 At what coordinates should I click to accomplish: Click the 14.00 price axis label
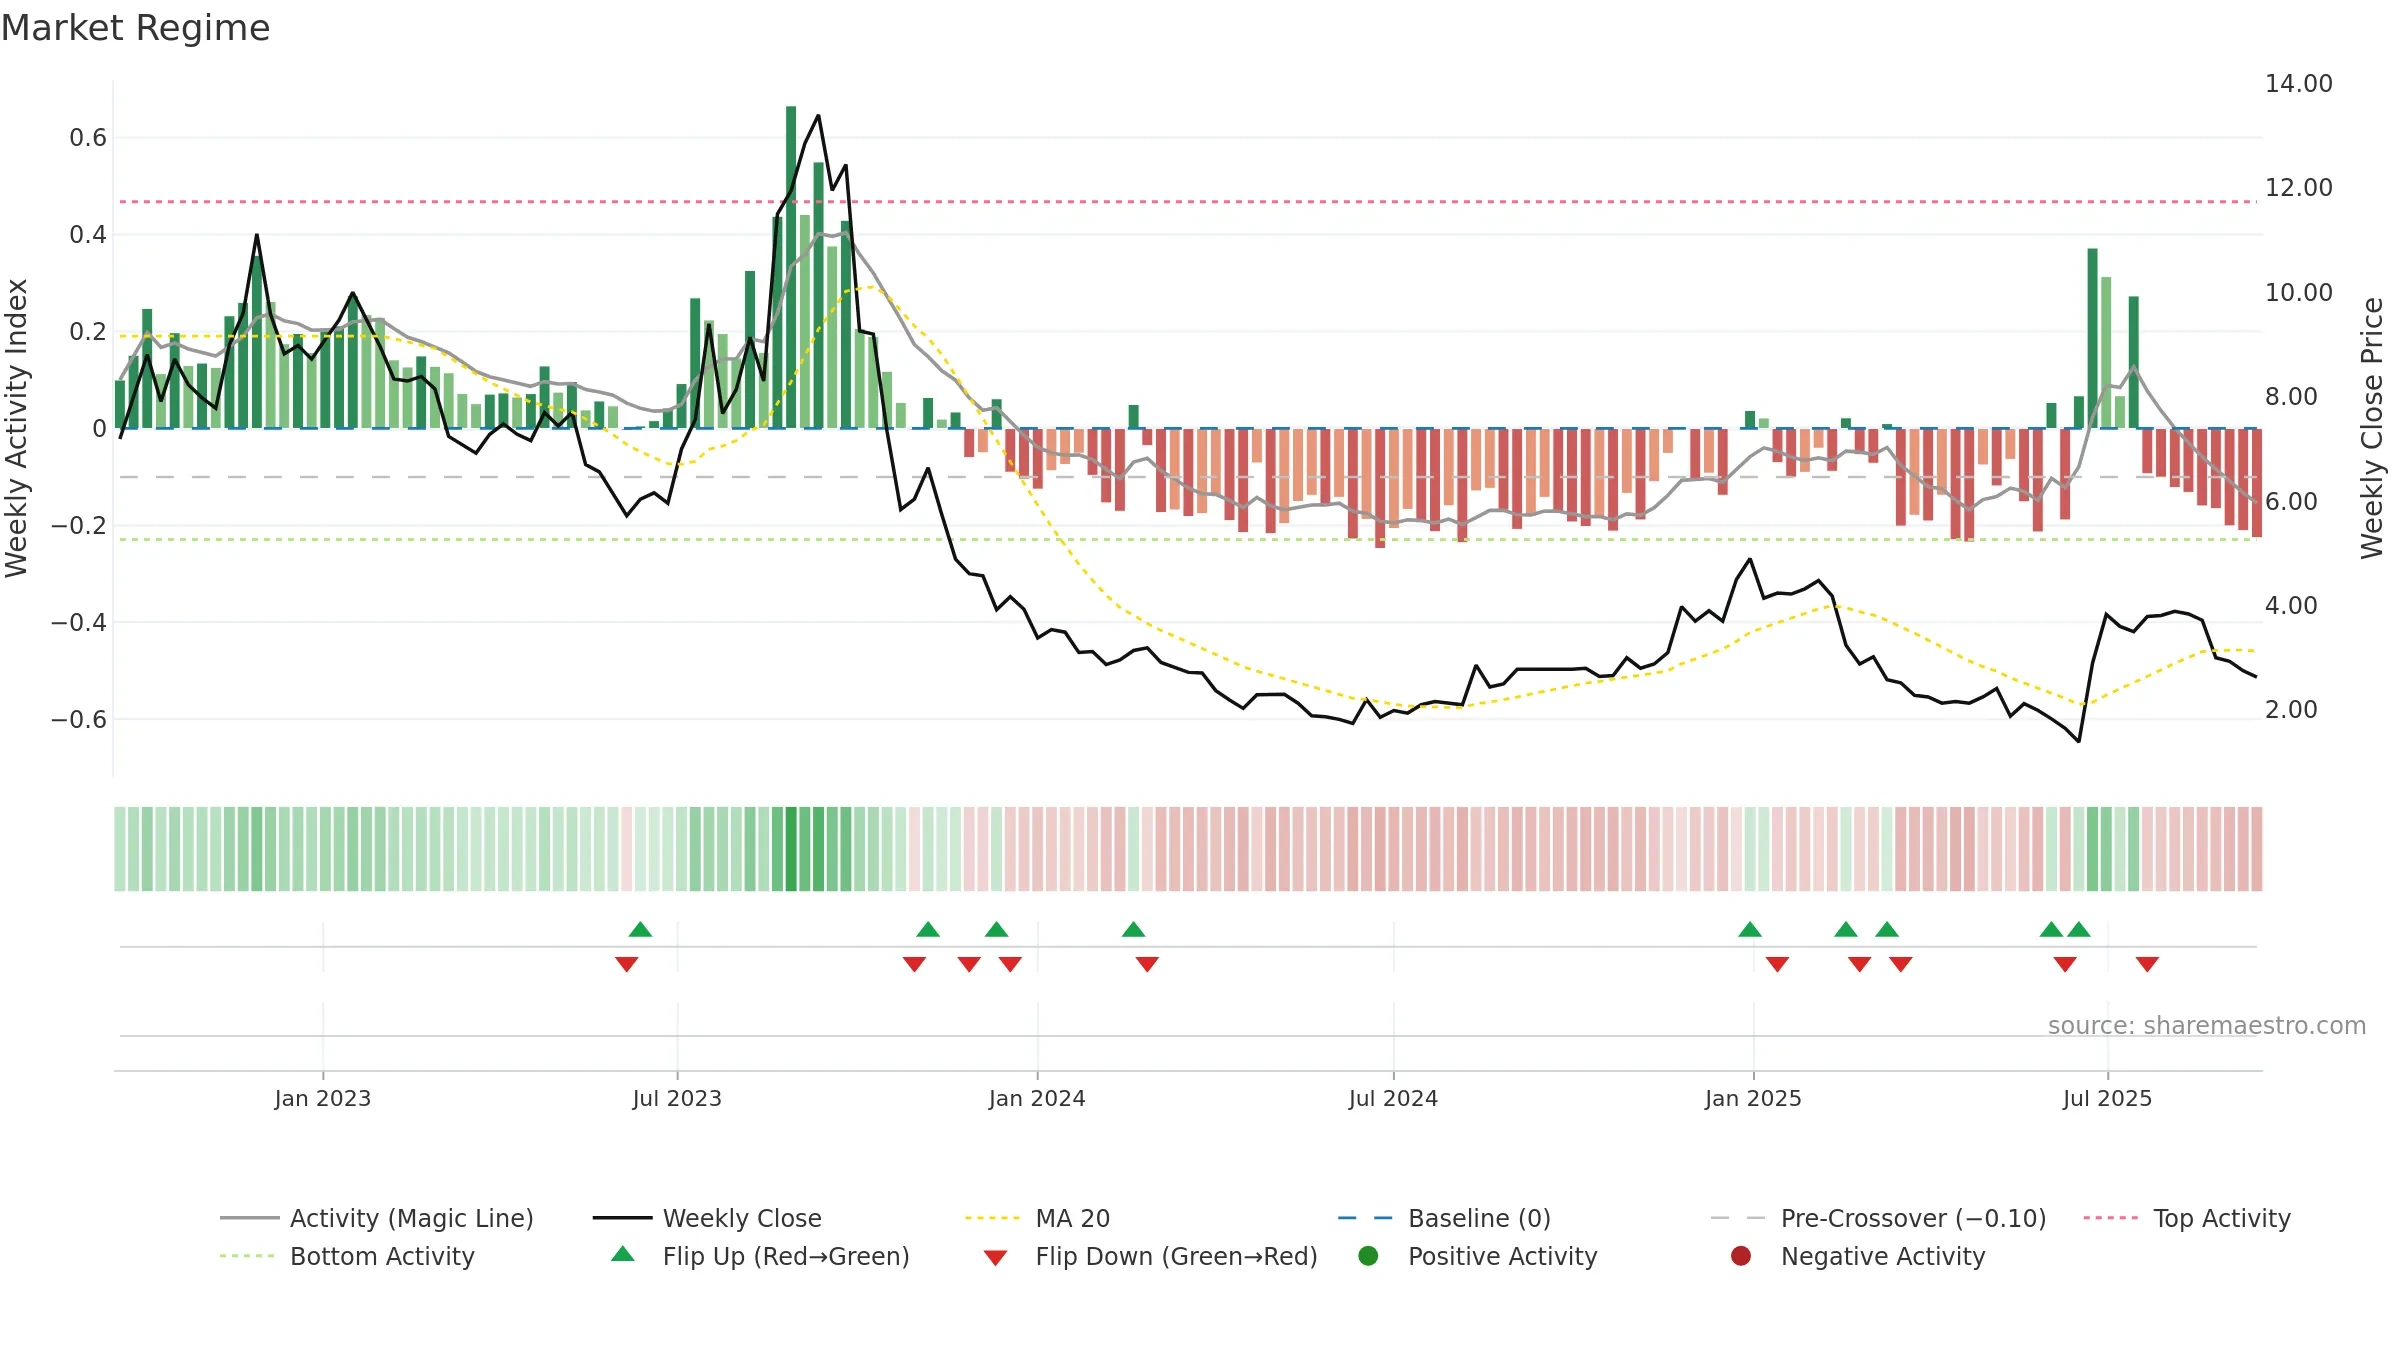point(2298,84)
